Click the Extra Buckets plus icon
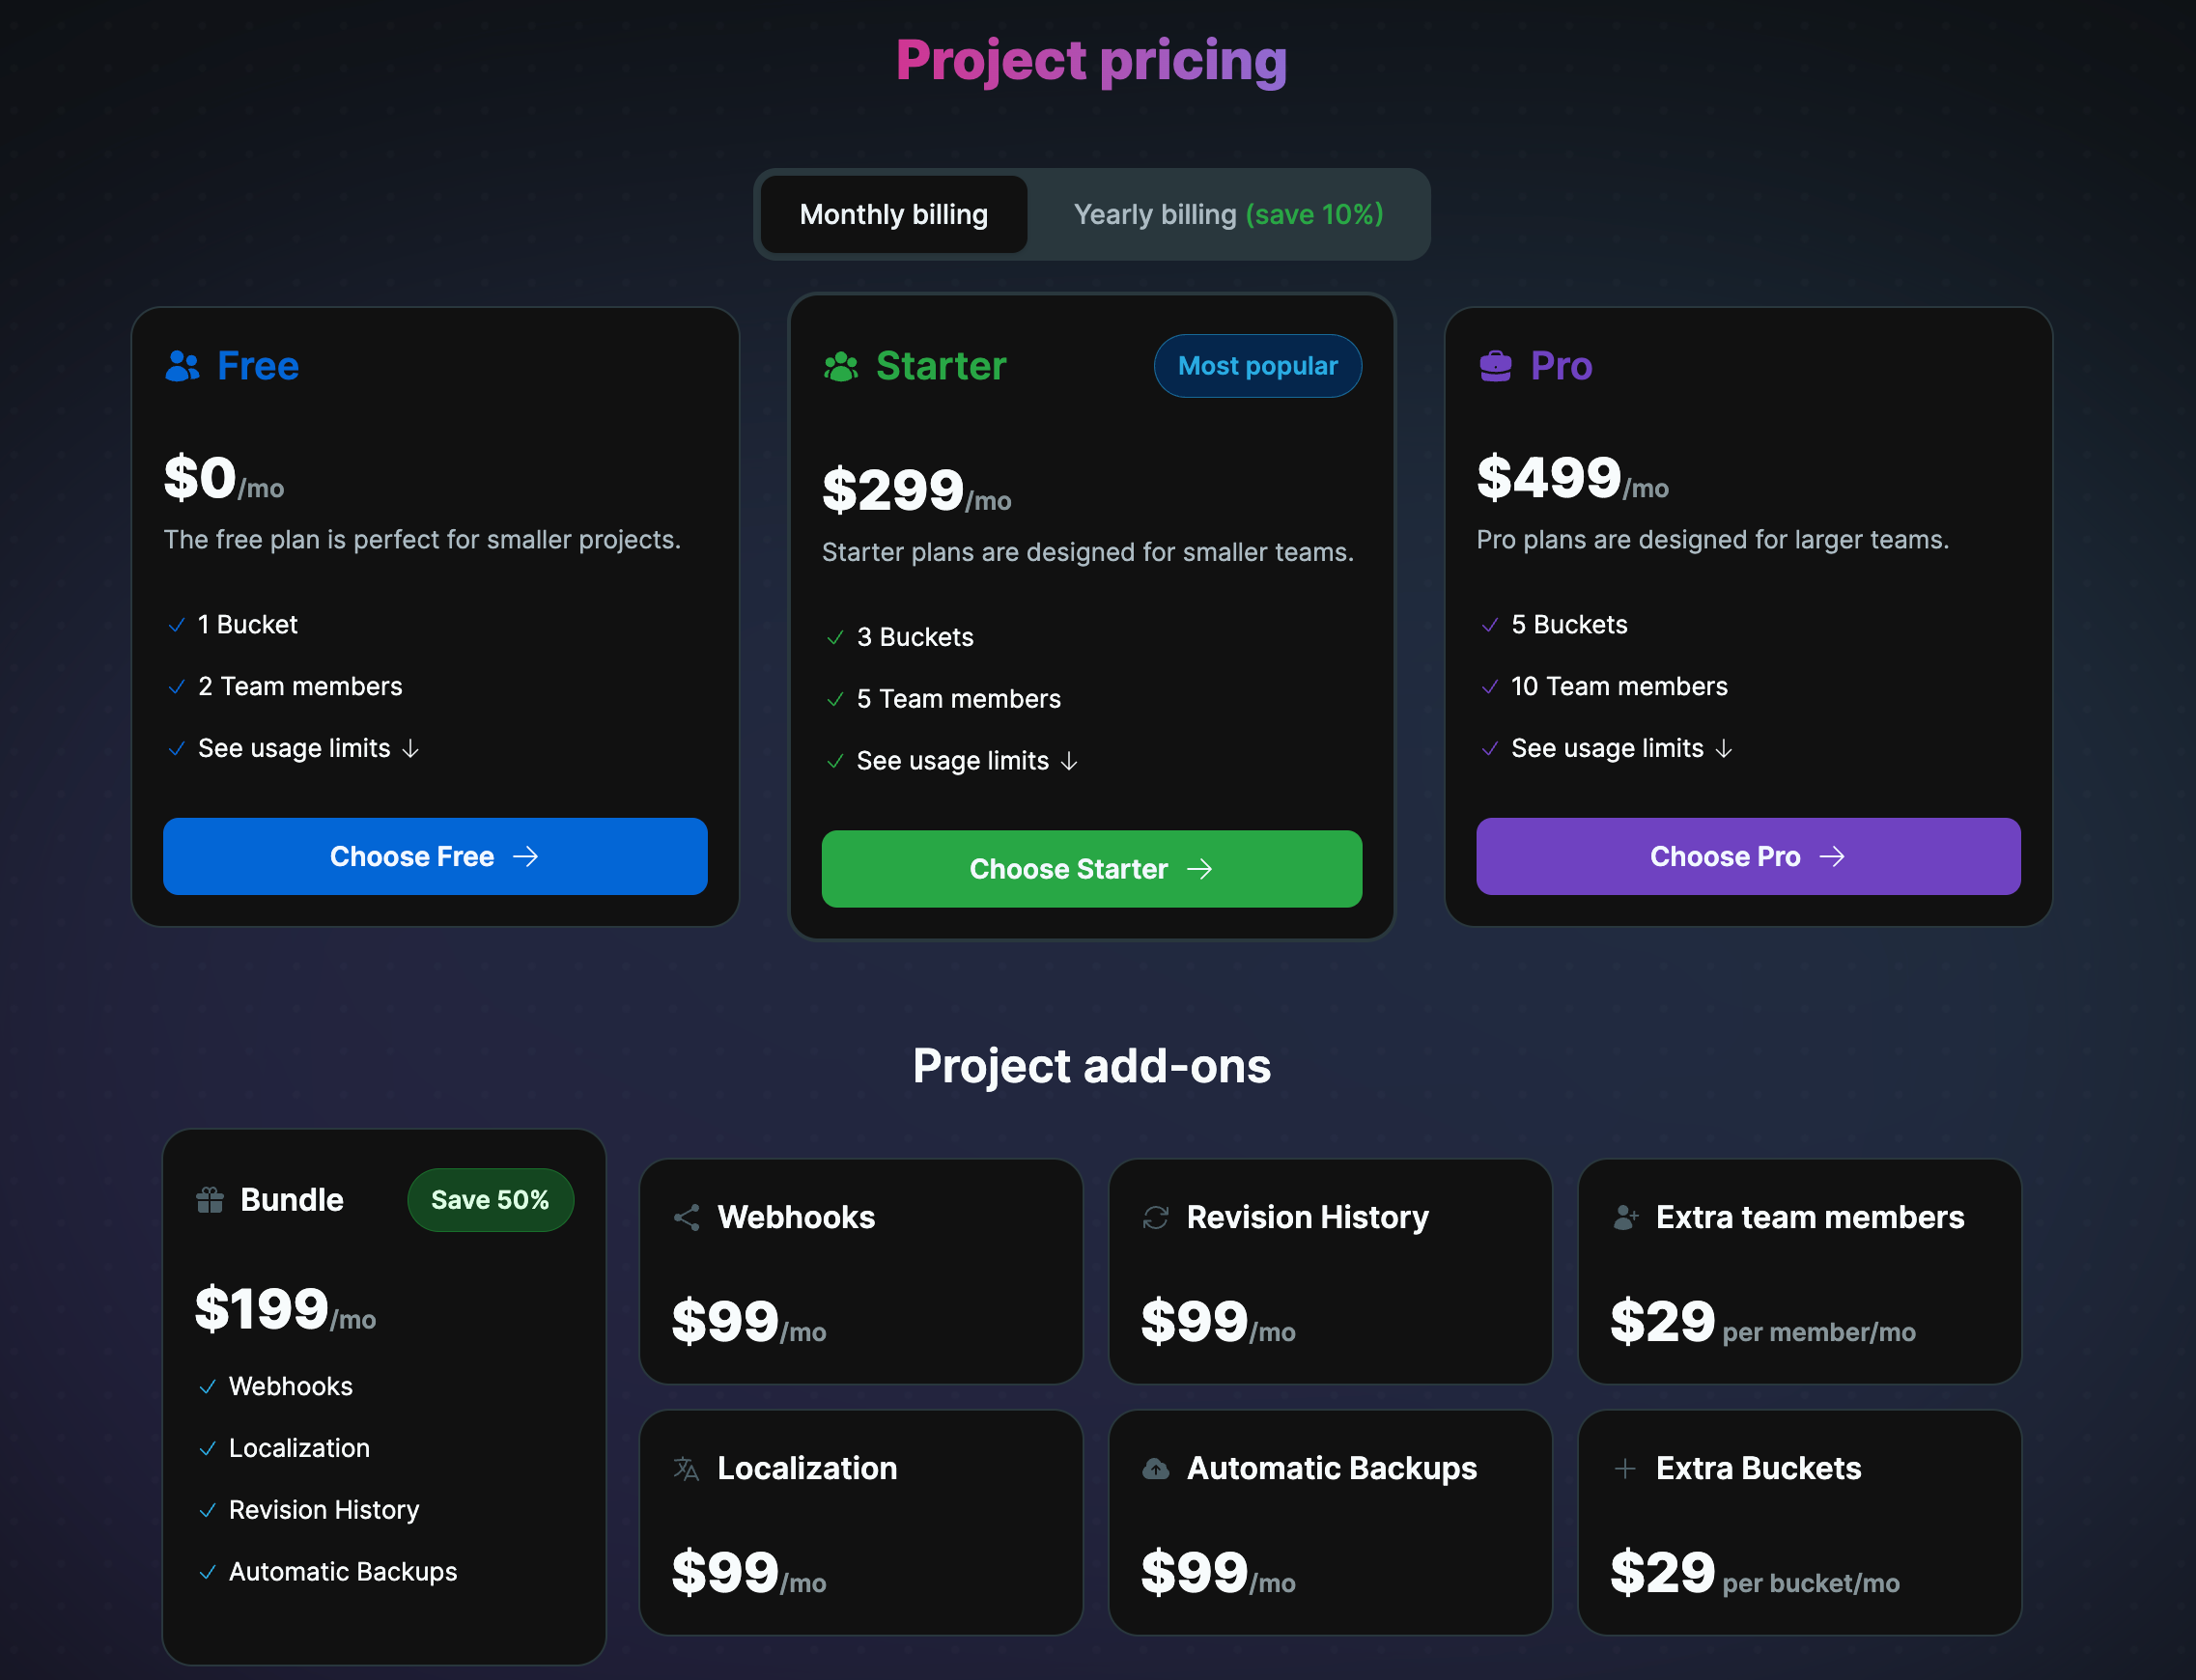 (1626, 1468)
